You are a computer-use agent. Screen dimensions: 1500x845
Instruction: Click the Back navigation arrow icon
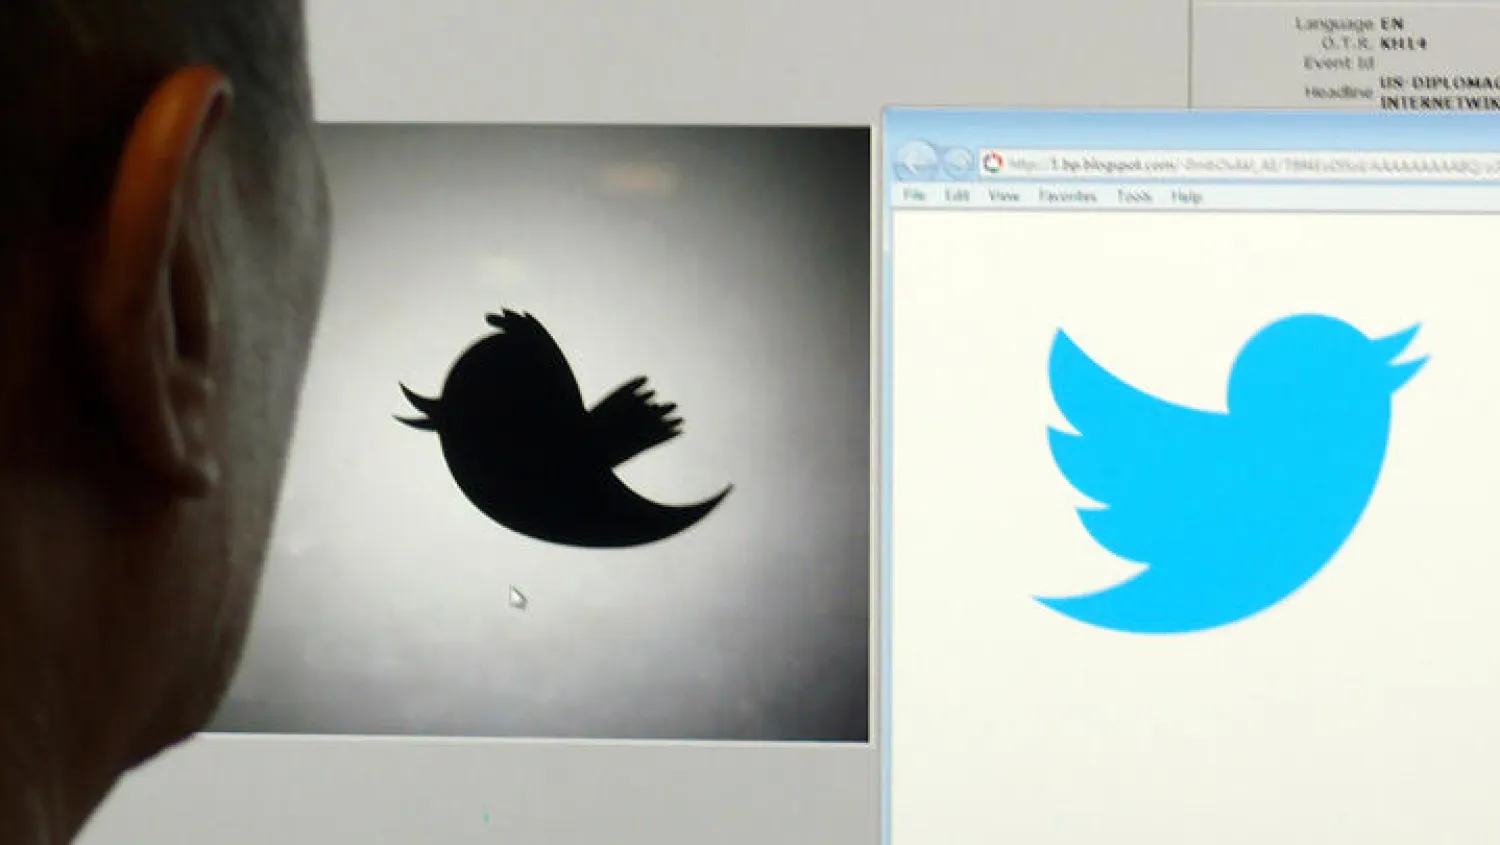coord(915,160)
